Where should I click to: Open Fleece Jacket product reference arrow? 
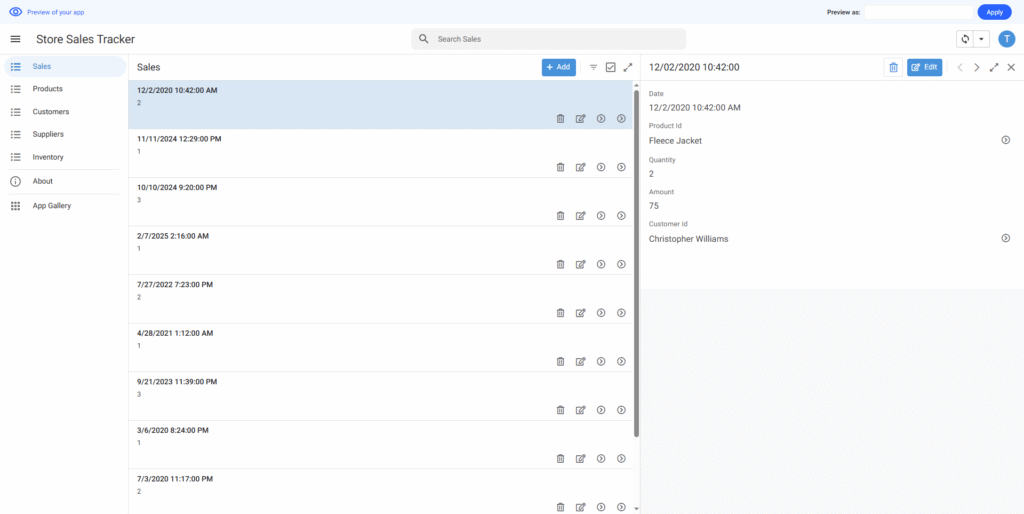(1006, 140)
